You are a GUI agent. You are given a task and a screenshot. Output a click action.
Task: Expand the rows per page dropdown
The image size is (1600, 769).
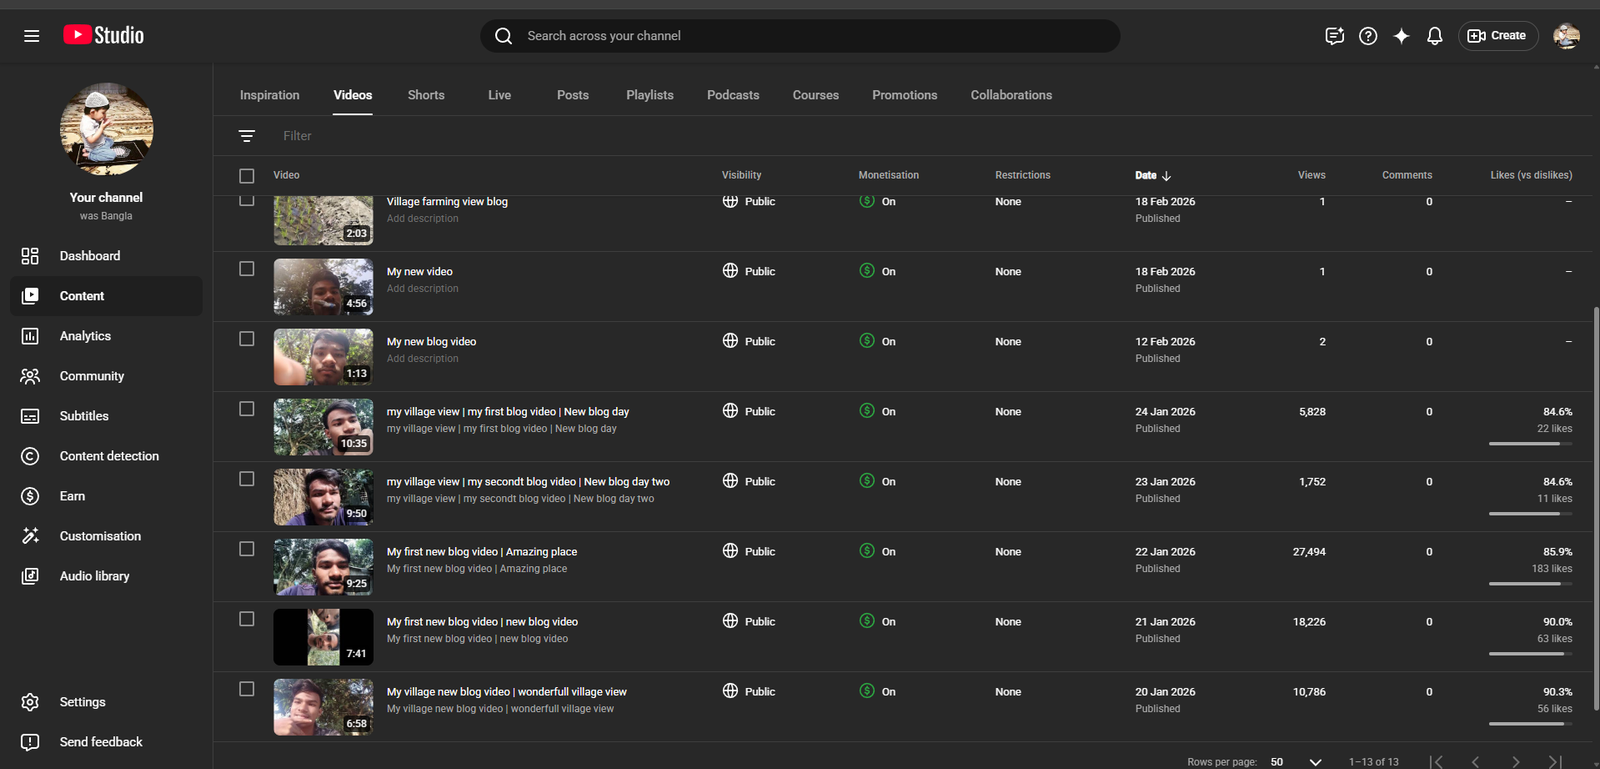[x=1314, y=762]
